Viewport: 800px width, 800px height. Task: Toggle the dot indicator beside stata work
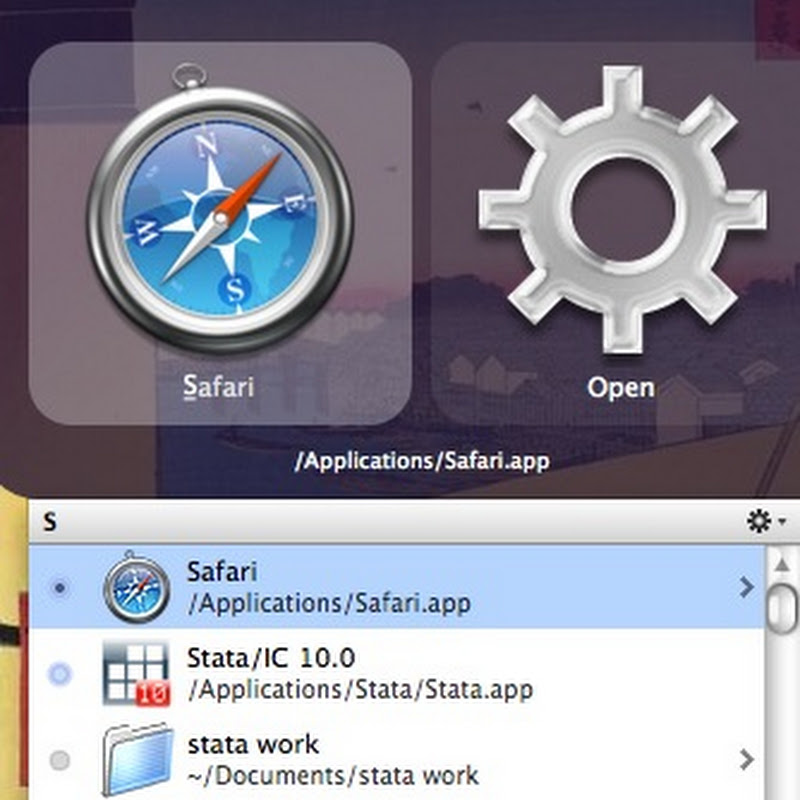point(60,761)
